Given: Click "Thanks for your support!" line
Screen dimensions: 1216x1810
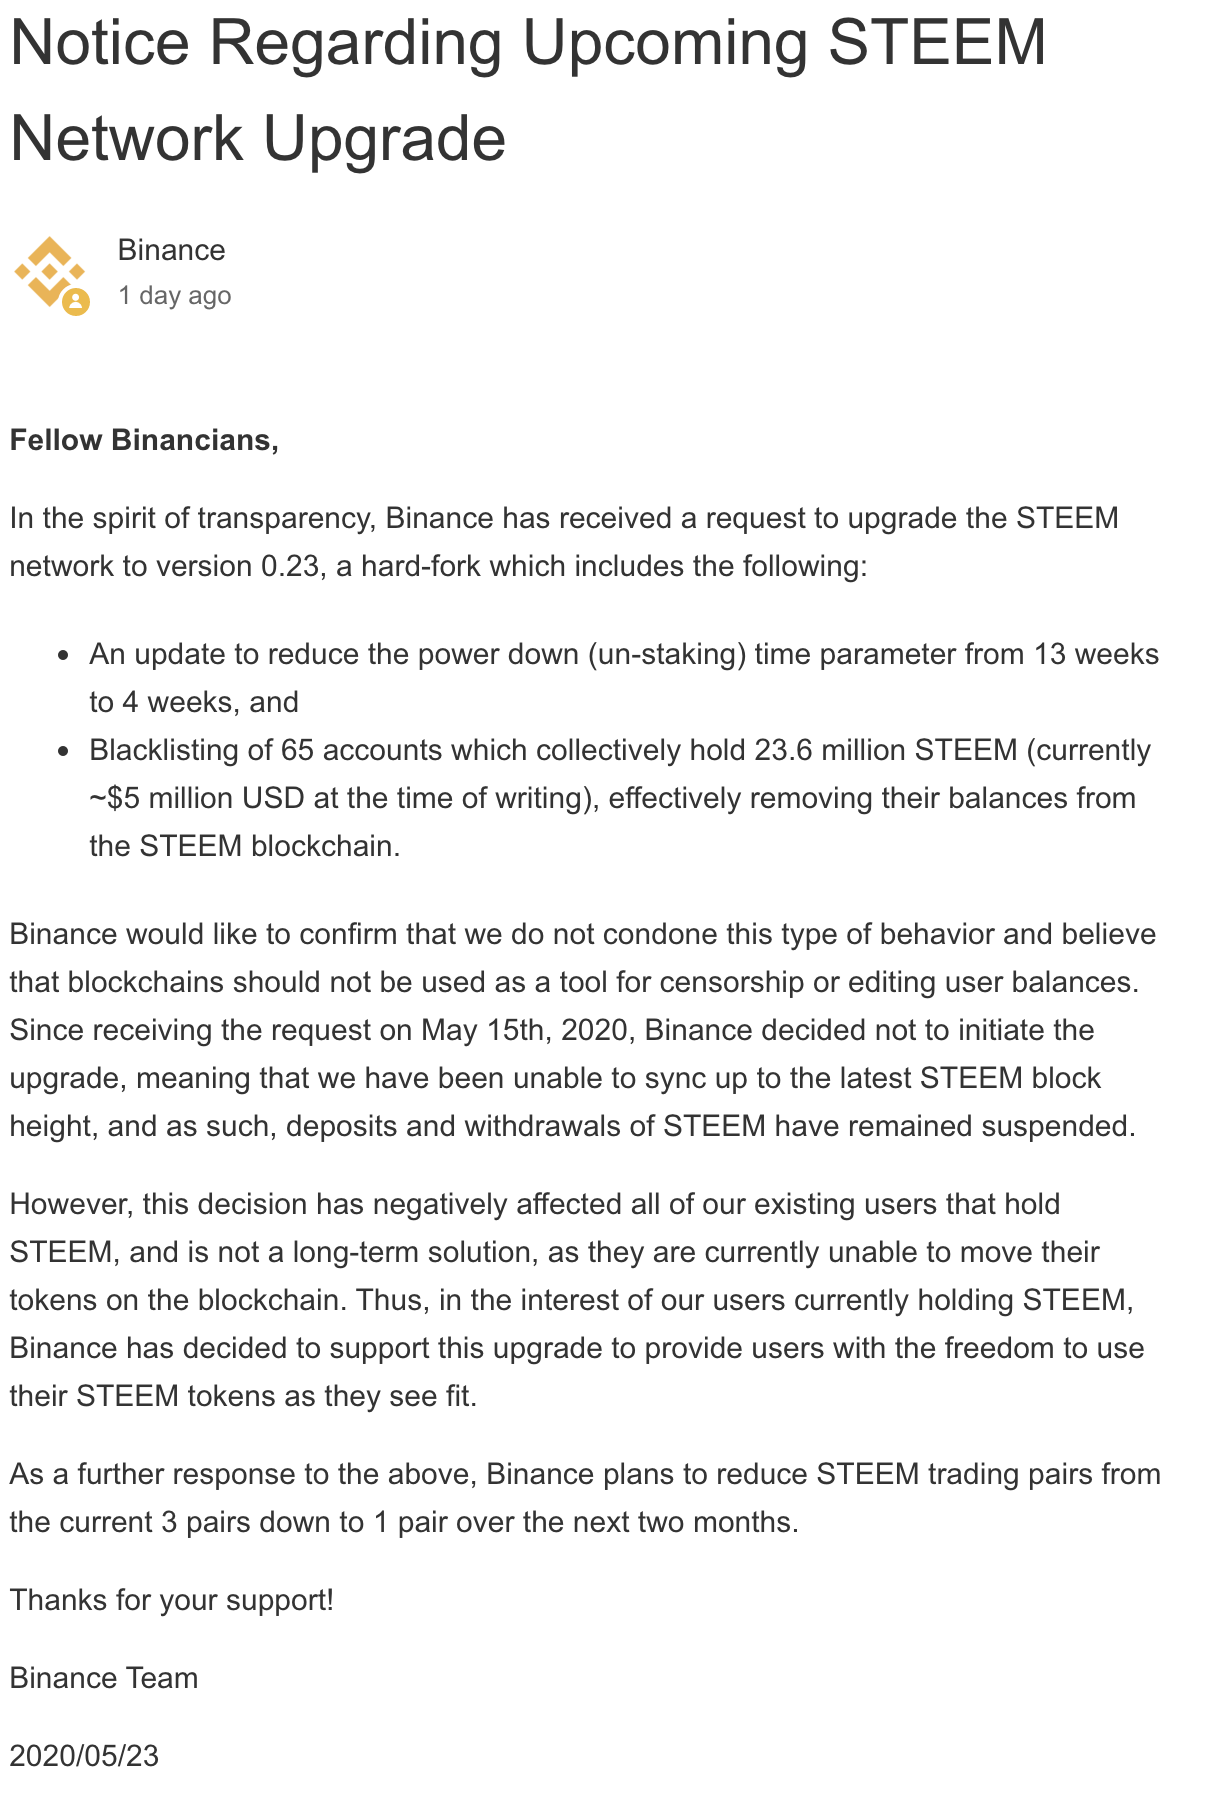Looking at the screenshot, I should [171, 1600].
